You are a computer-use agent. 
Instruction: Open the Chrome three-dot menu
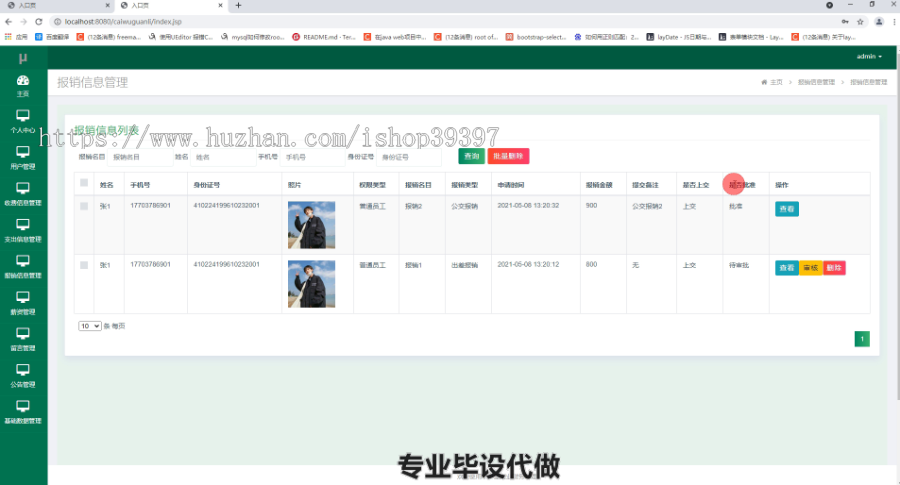click(894, 22)
